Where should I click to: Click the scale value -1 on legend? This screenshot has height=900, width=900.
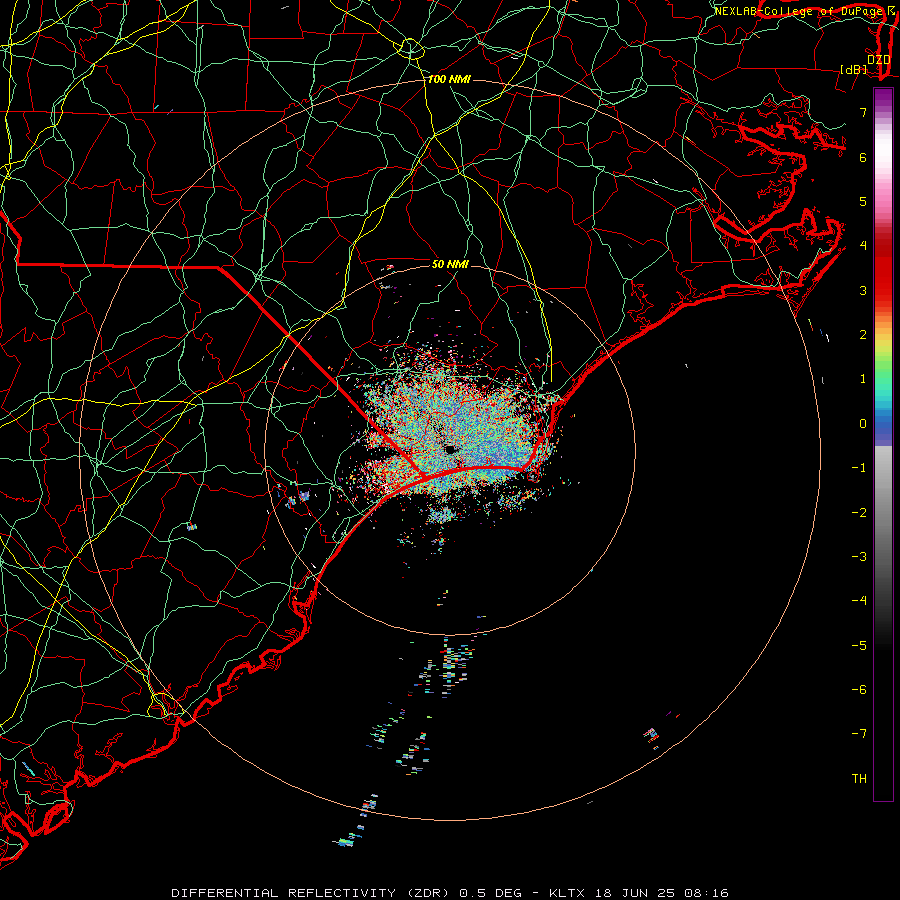(859, 467)
